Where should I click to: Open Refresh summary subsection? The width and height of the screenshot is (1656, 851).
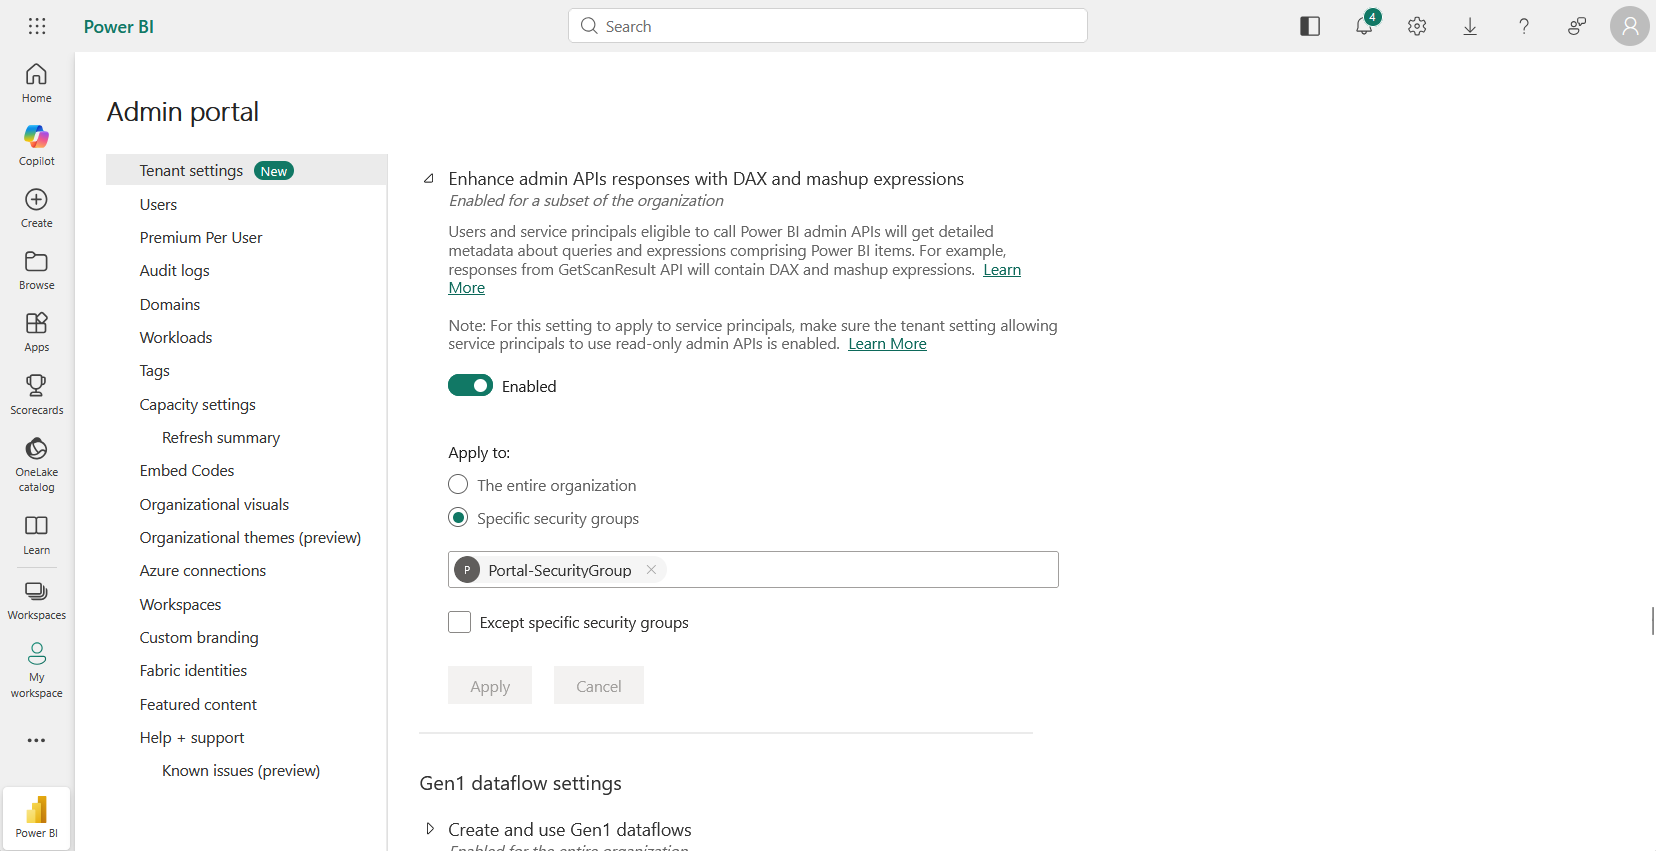coord(221,437)
